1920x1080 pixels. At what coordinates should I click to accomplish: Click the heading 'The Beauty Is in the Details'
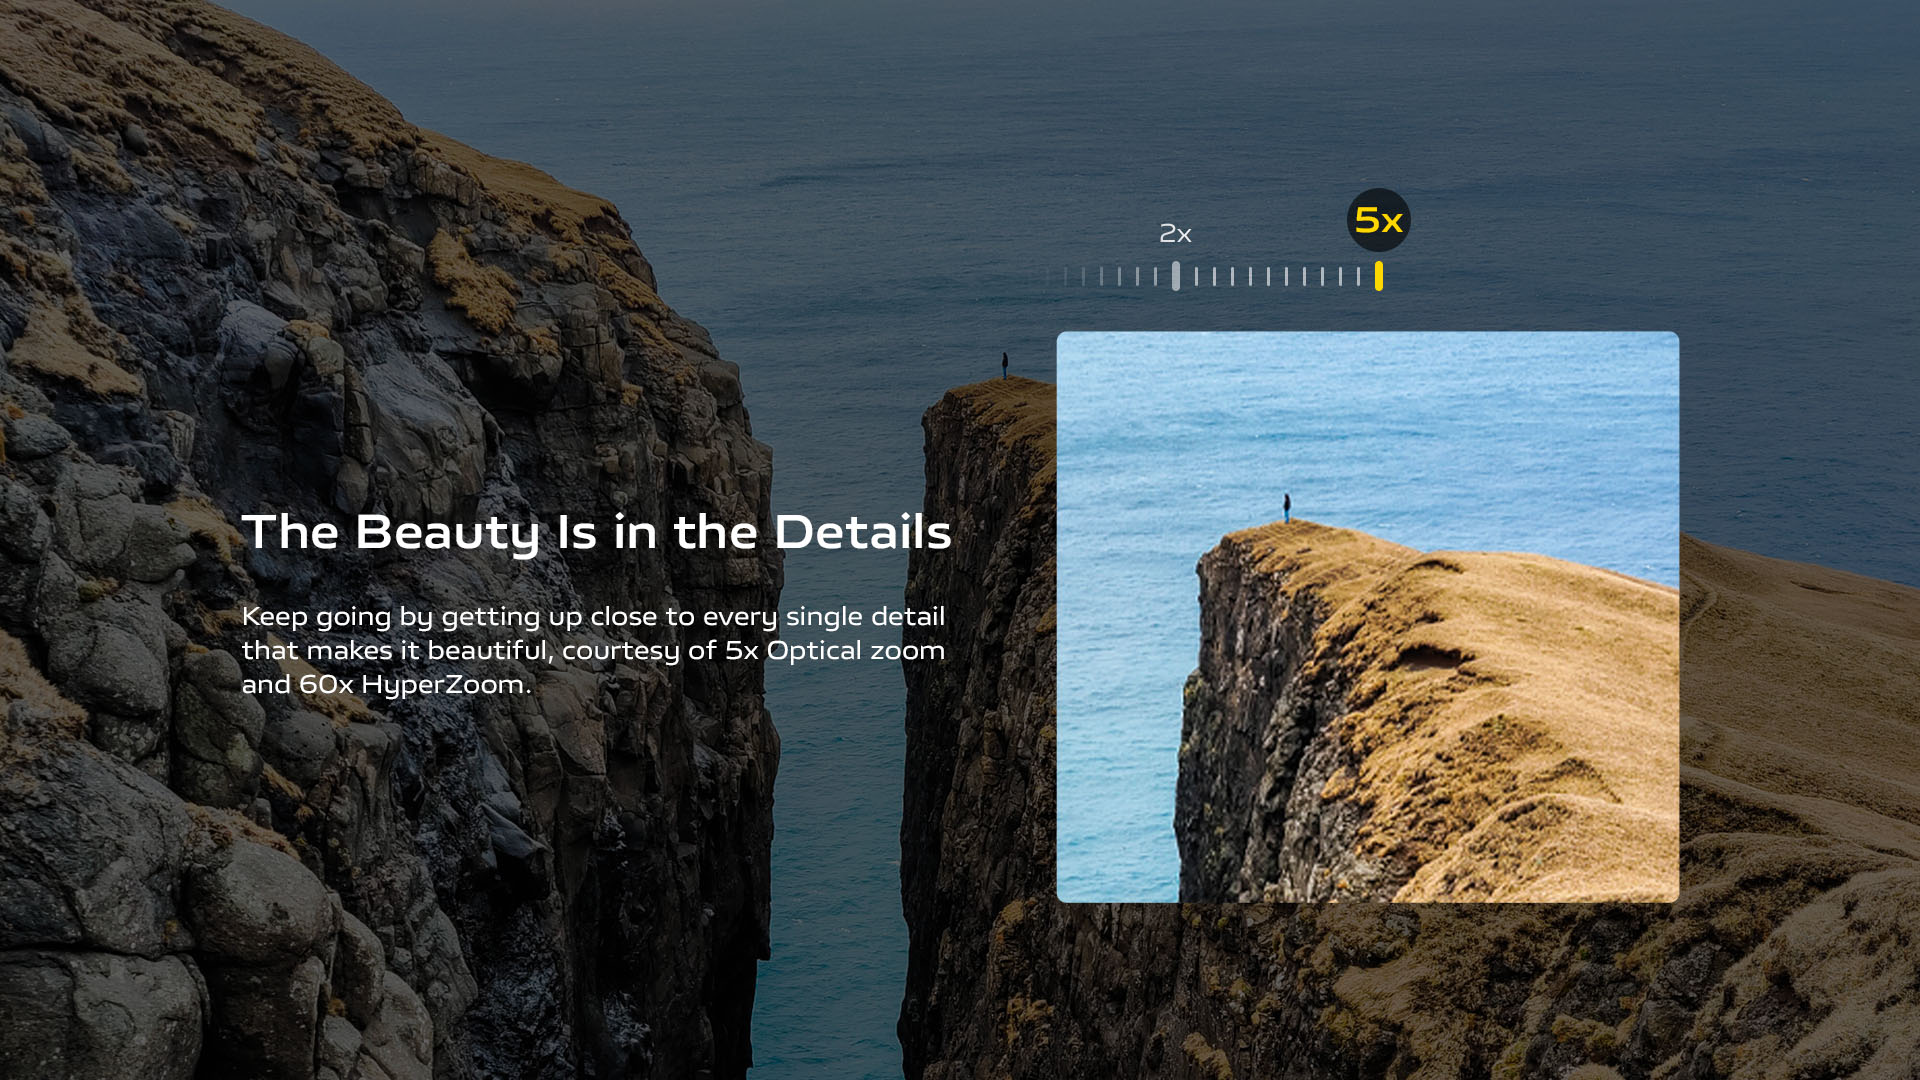(596, 532)
